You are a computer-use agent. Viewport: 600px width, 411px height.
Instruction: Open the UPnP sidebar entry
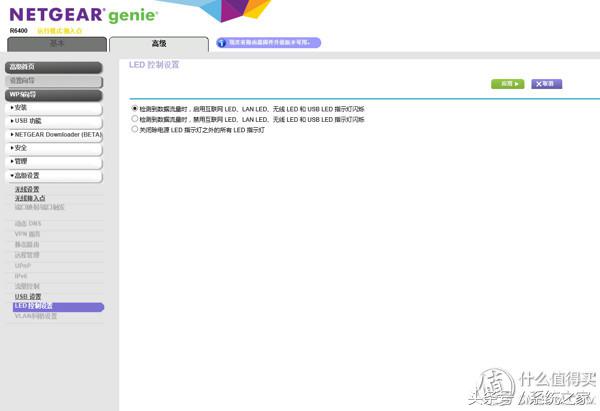(x=23, y=266)
